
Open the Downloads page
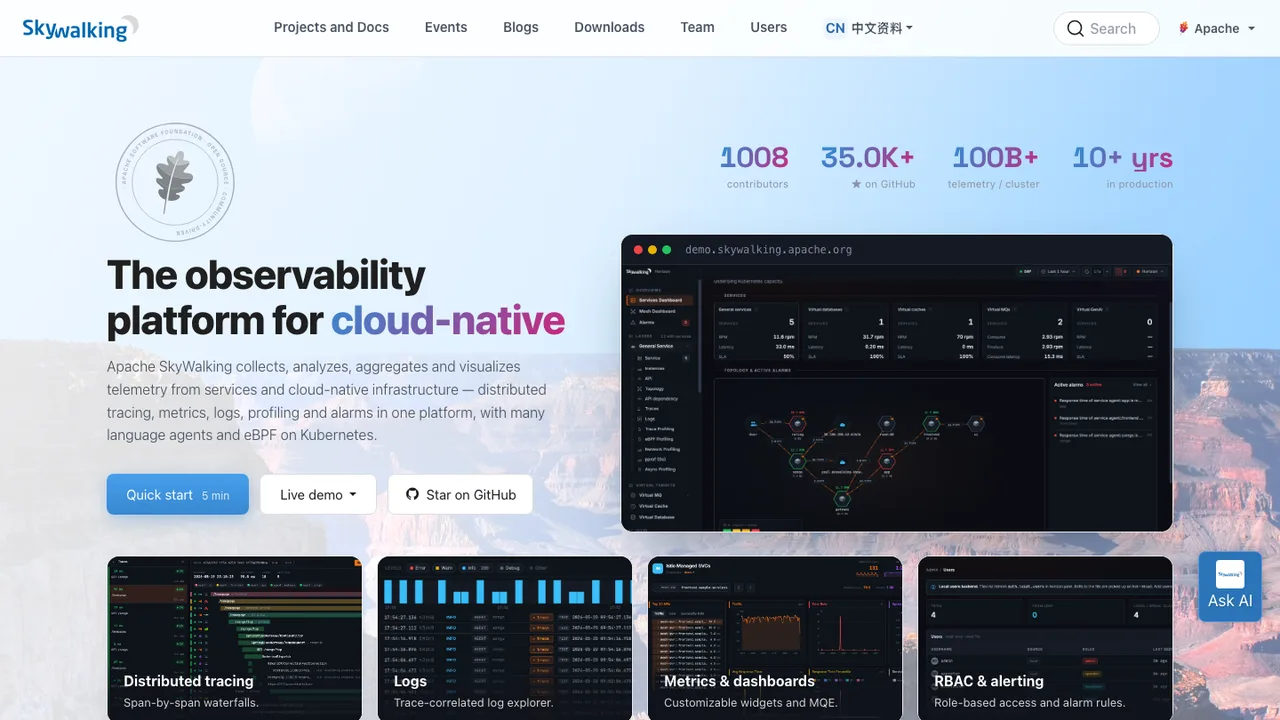pyautogui.click(x=609, y=28)
